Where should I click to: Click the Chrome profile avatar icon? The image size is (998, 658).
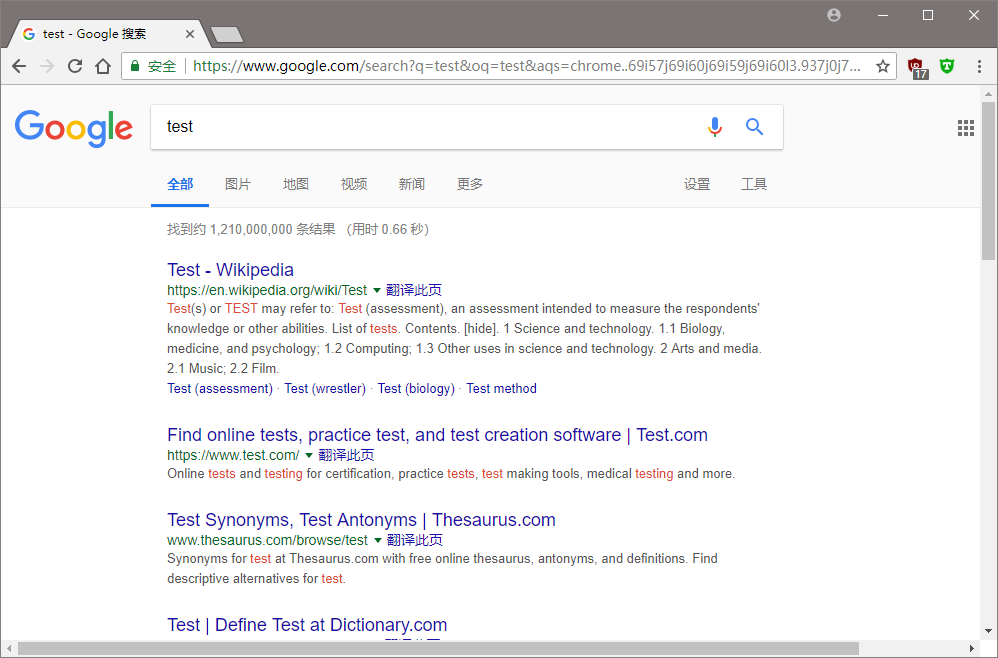coord(834,15)
